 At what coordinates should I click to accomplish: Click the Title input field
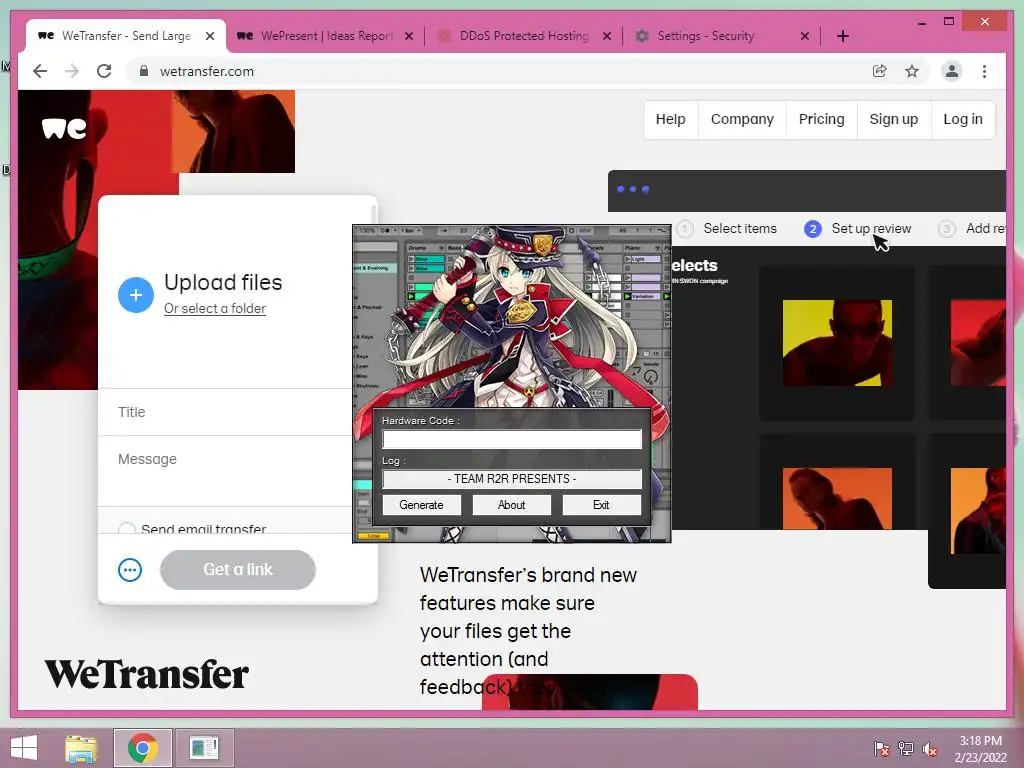(x=225, y=412)
